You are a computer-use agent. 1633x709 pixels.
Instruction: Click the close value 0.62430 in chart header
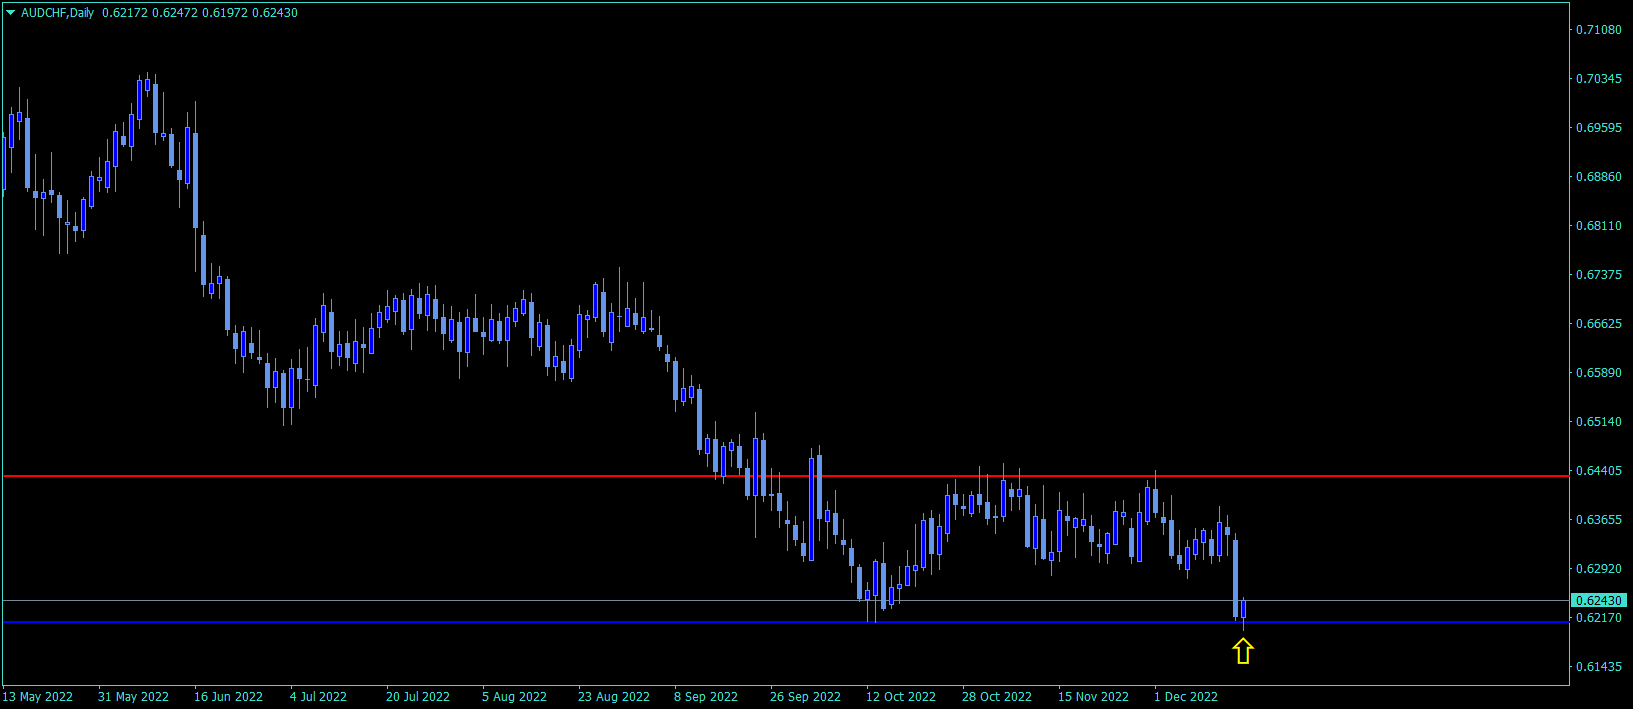pyautogui.click(x=276, y=13)
